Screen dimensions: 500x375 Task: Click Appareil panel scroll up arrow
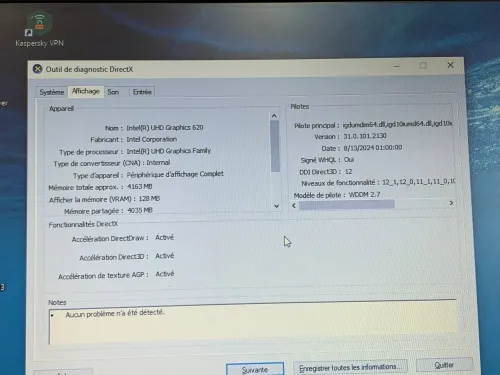(274, 116)
